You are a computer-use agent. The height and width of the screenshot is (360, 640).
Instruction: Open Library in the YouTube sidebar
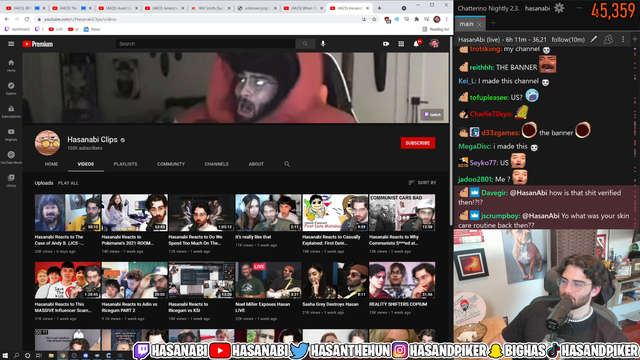11,180
